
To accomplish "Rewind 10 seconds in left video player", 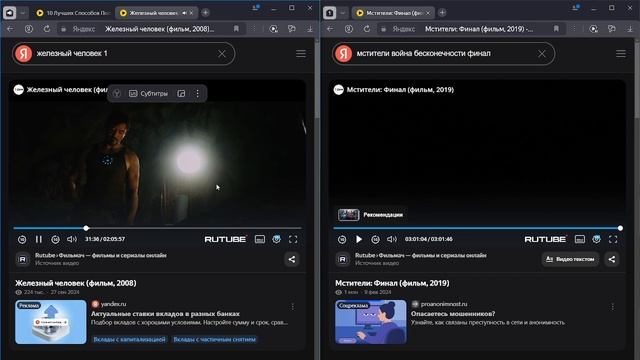I will click(22, 239).
